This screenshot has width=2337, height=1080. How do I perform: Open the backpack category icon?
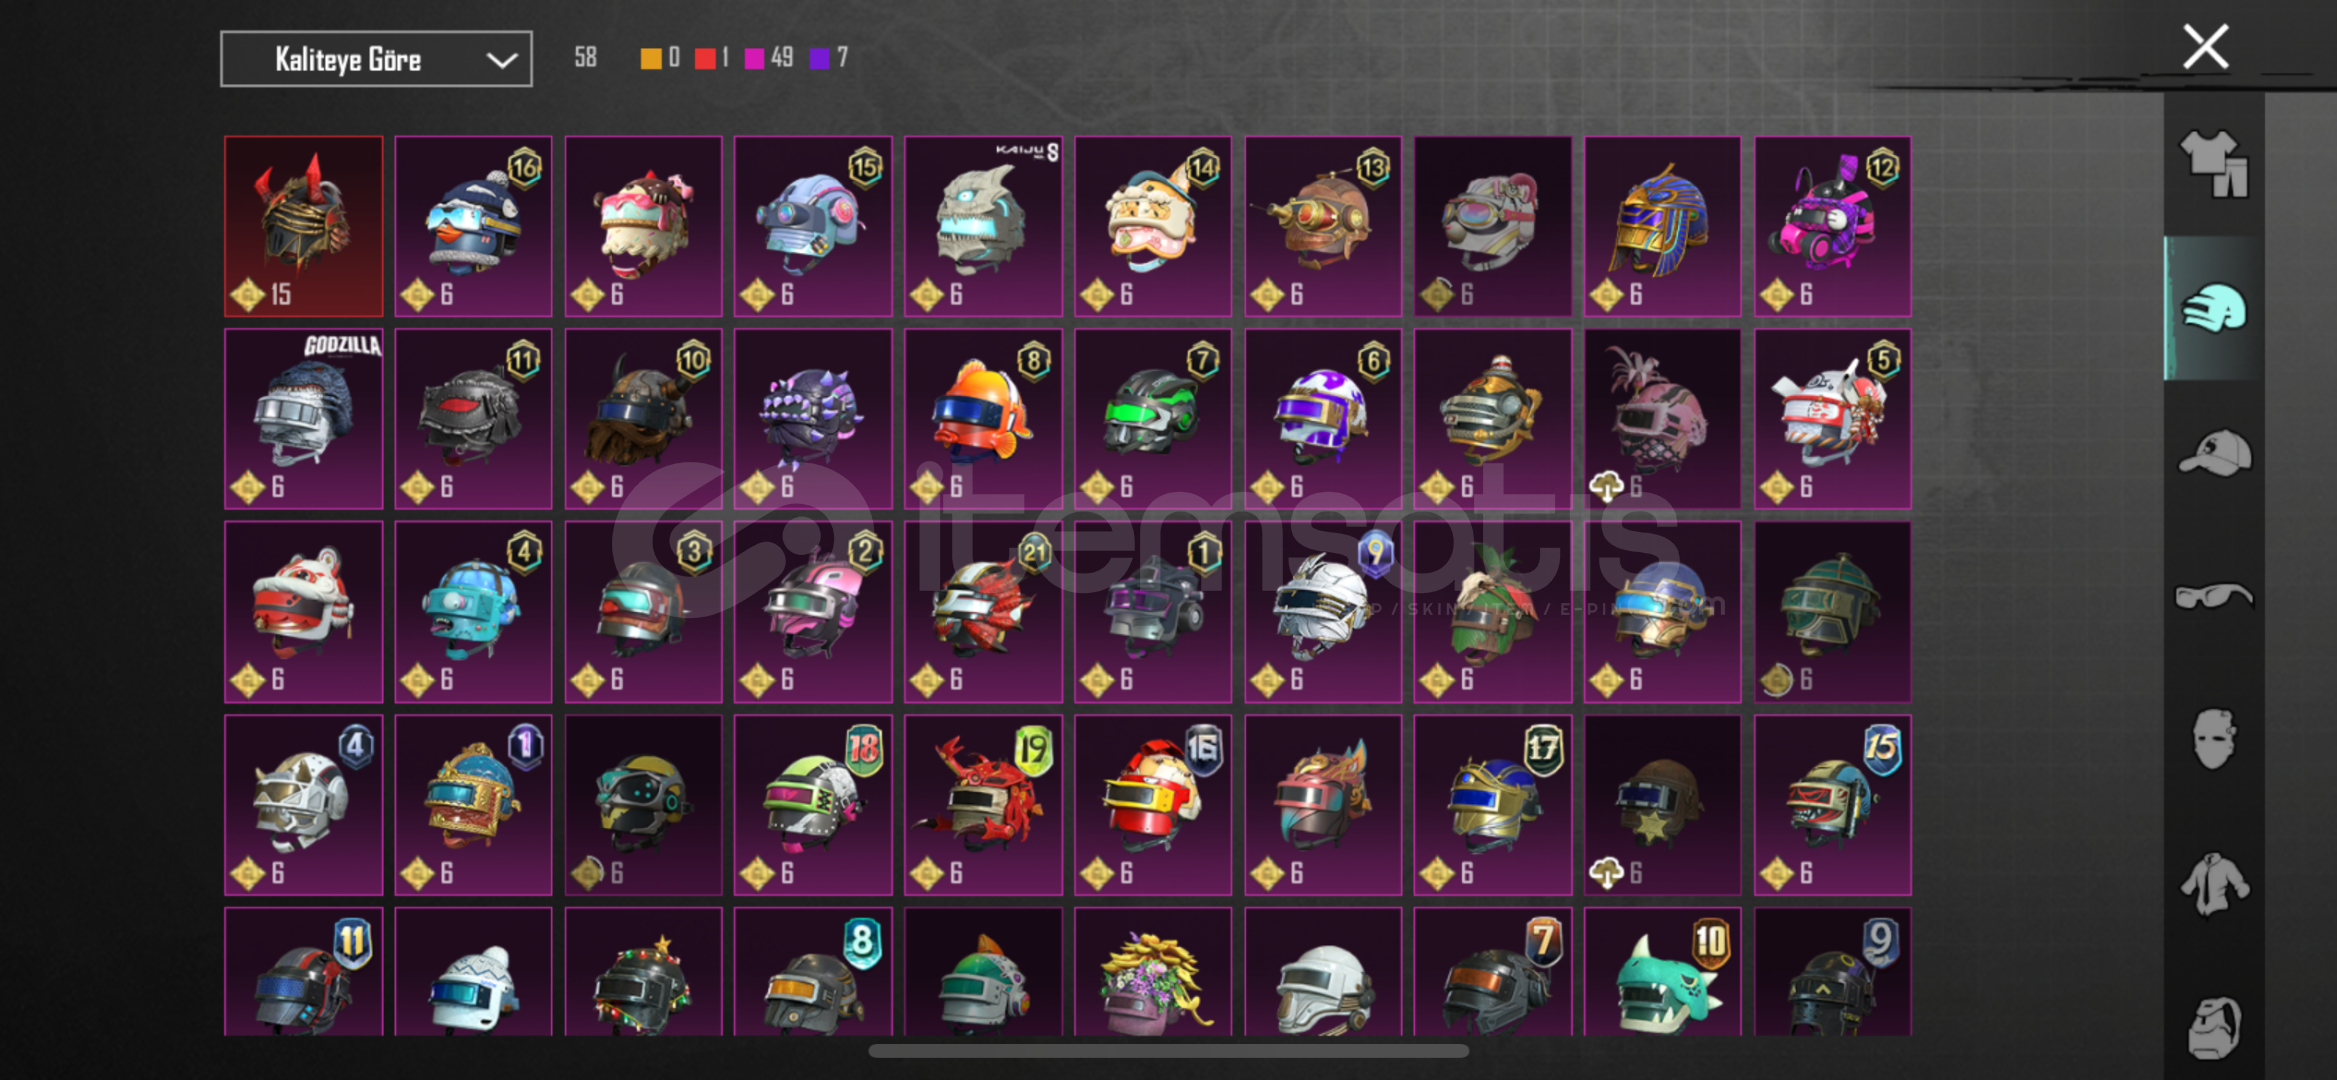click(2214, 1027)
